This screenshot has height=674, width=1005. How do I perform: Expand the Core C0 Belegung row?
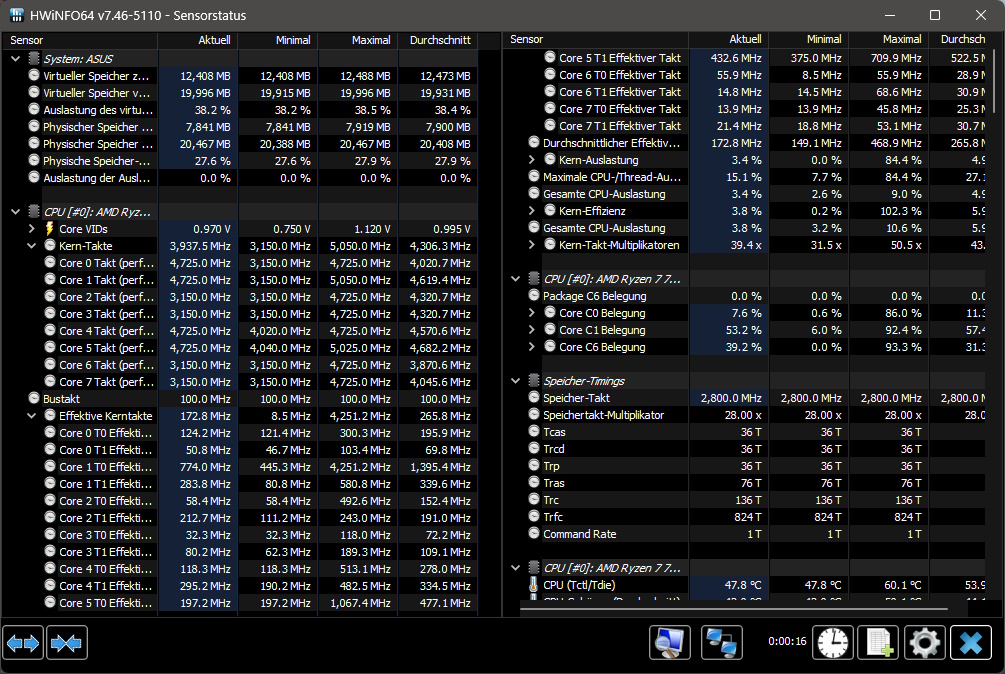pos(531,313)
